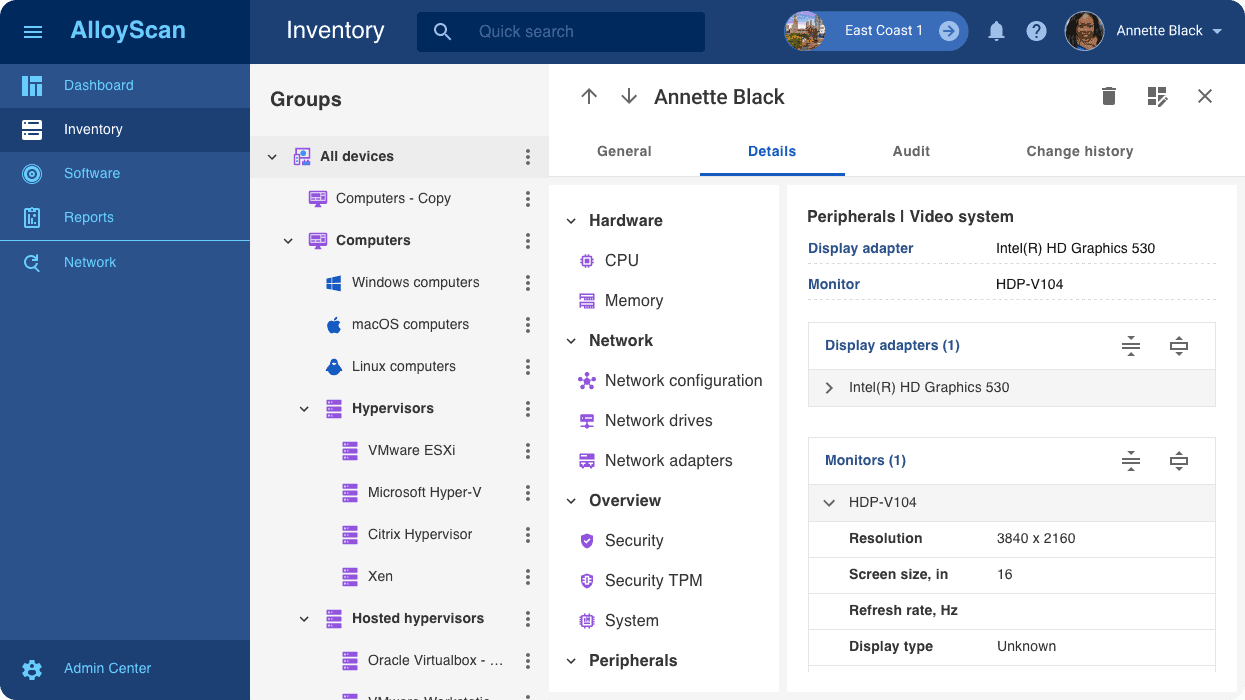Navigate to previous device with up arrow
The image size is (1245, 700).
[589, 96]
